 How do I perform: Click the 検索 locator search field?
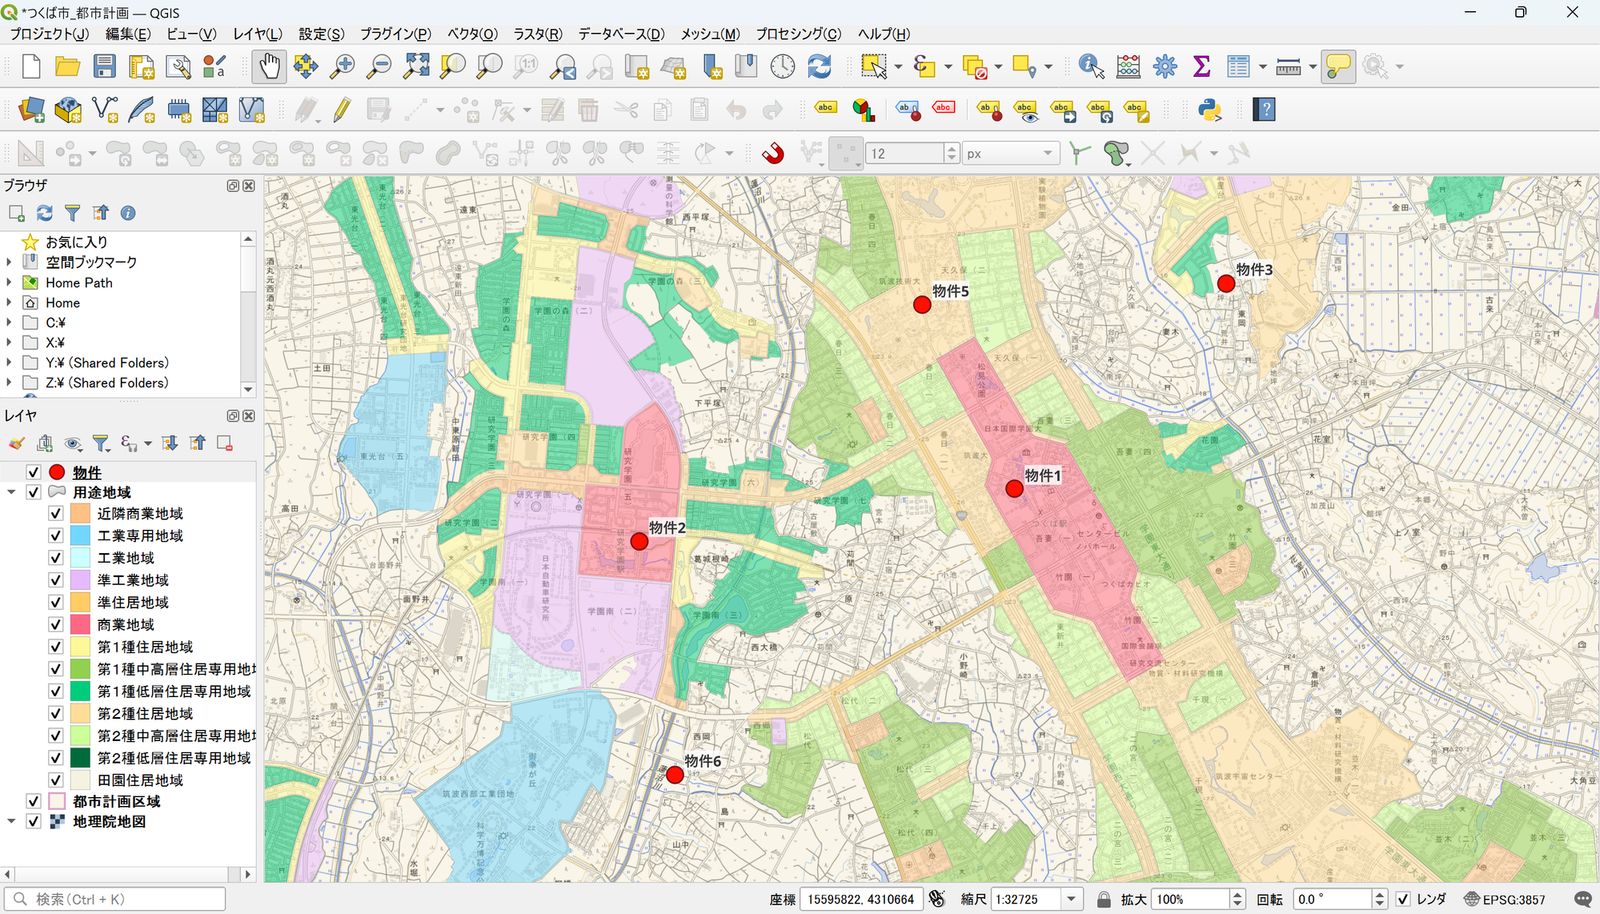point(115,899)
